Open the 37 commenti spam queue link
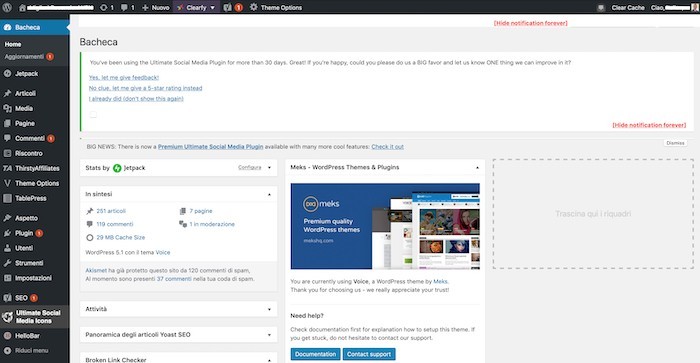 tap(174, 279)
